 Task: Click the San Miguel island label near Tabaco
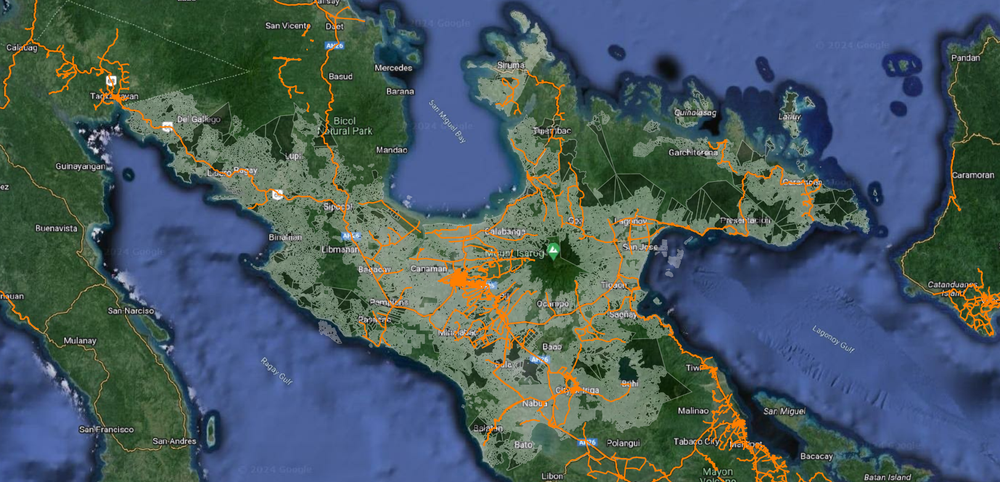784,411
